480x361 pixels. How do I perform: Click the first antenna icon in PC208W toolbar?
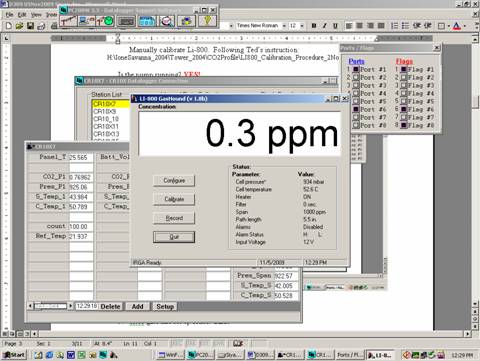(68, 21)
